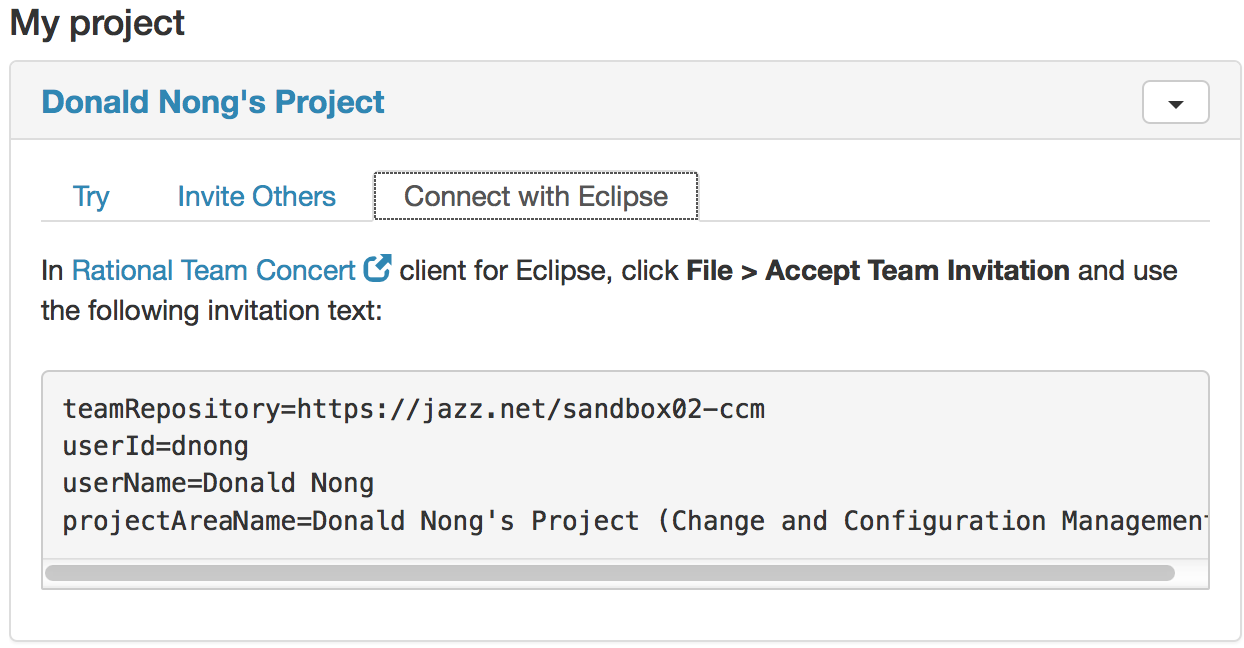
Task: Click the My project heading
Action: click(x=97, y=24)
